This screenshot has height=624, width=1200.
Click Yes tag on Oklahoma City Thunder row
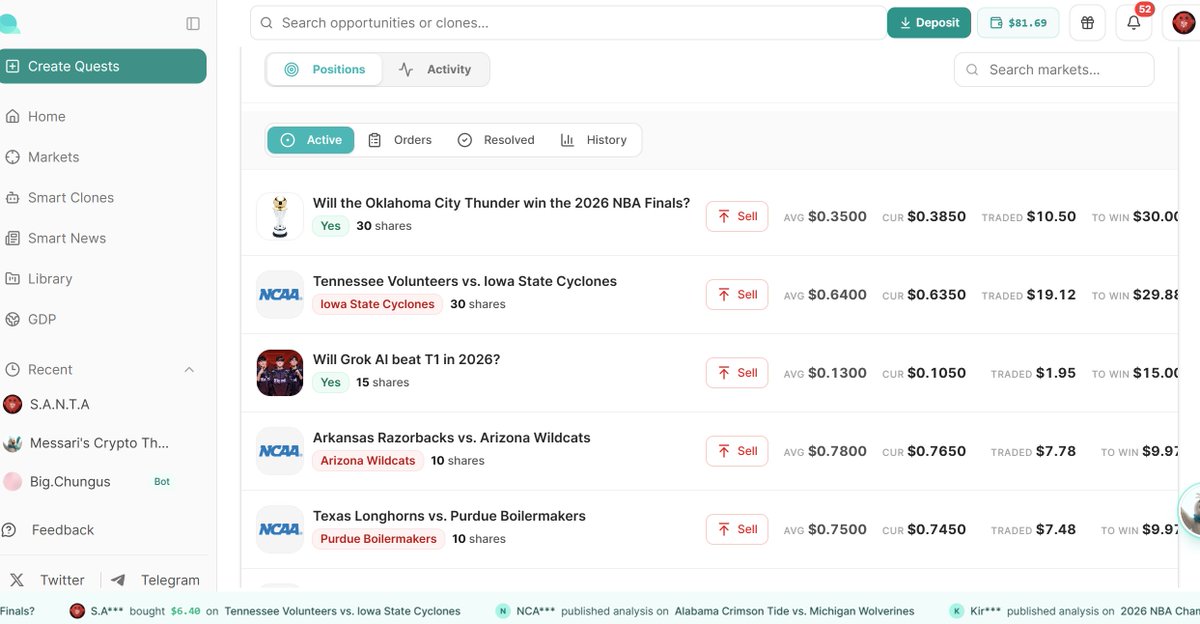coord(331,226)
